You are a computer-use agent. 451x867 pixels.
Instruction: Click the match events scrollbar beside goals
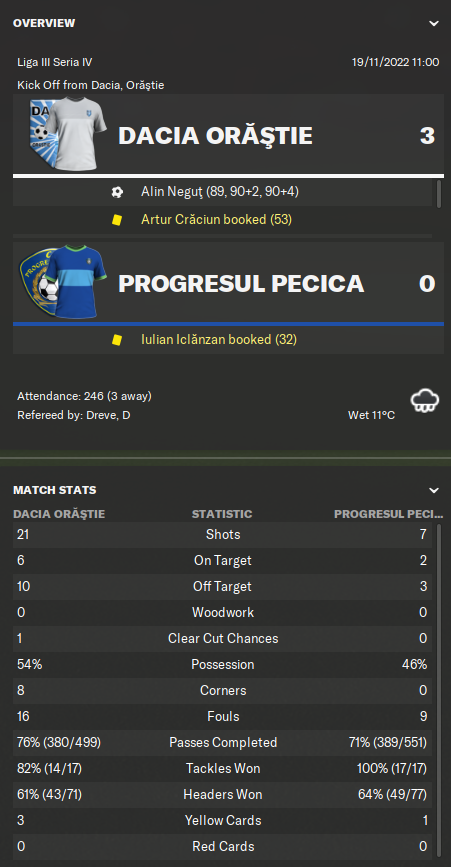click(x=439, y=194)
